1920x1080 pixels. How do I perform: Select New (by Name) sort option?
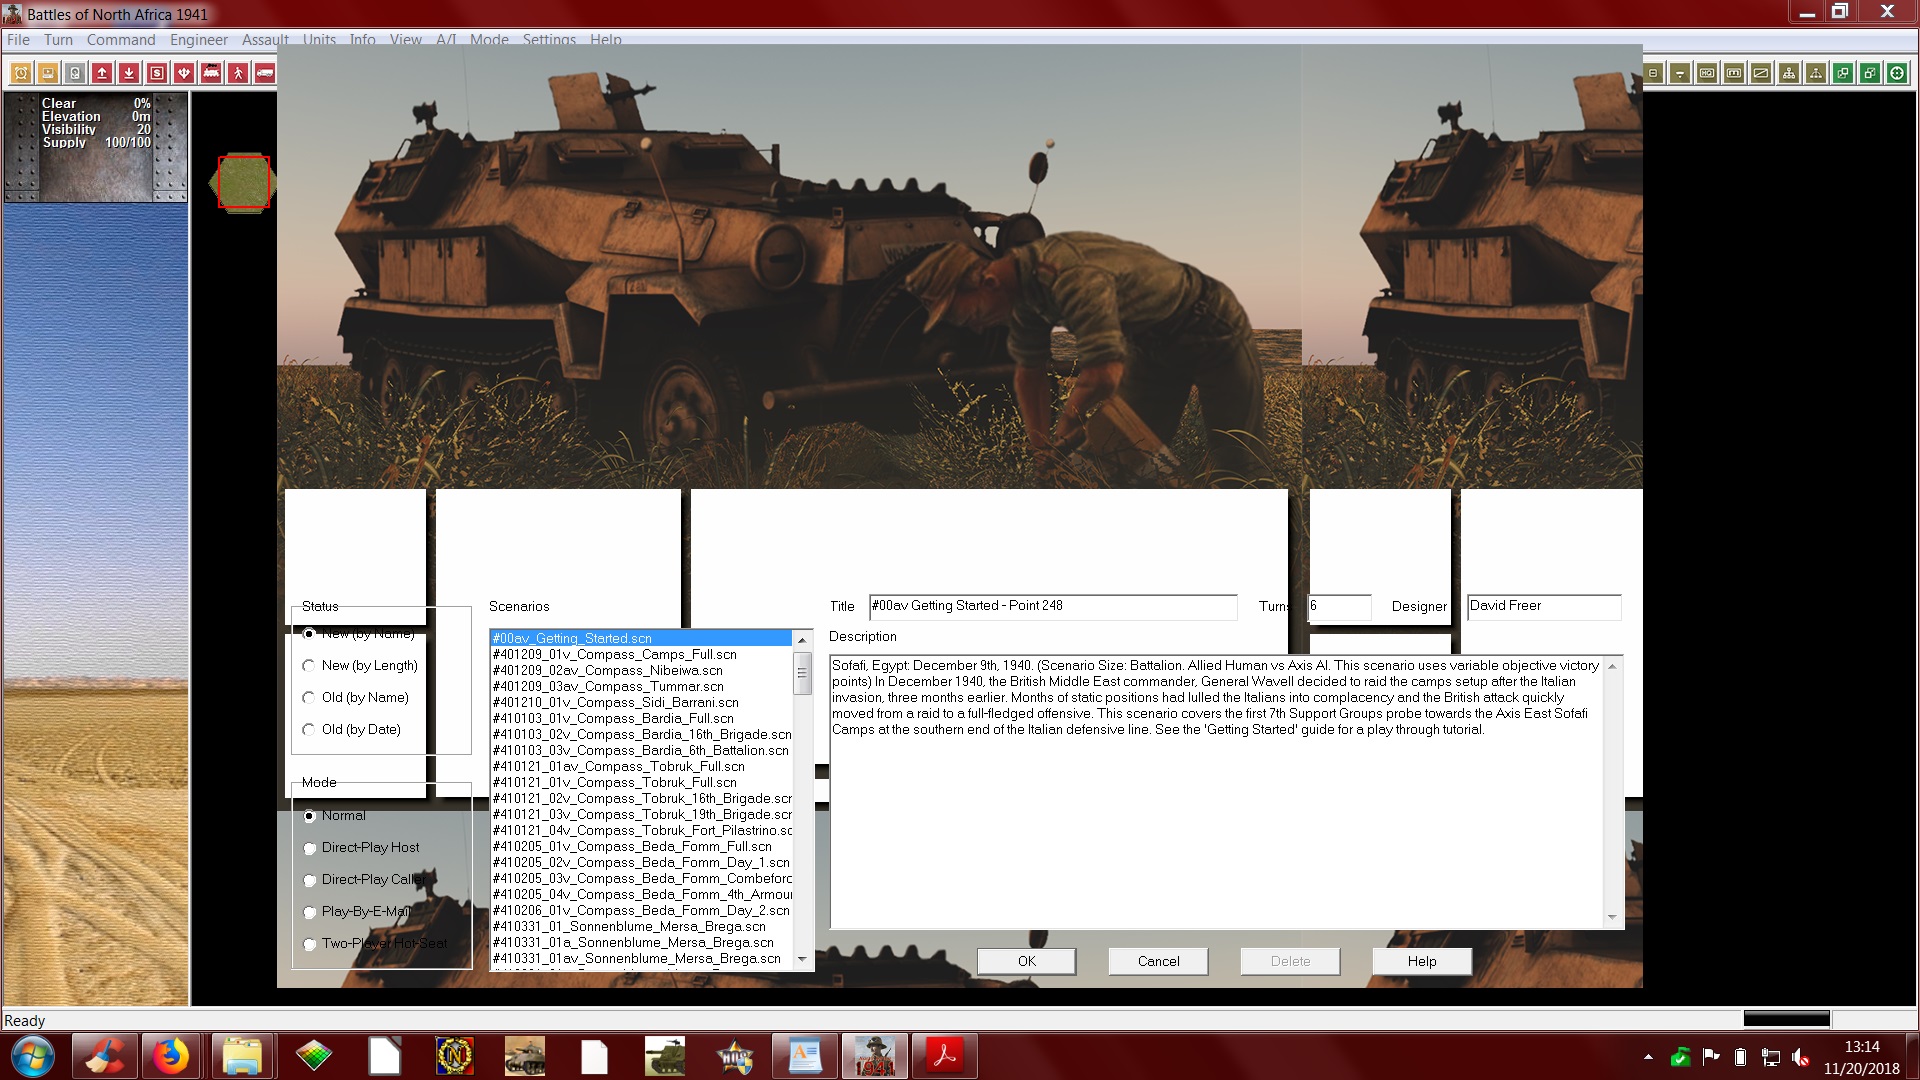(359, 634)
